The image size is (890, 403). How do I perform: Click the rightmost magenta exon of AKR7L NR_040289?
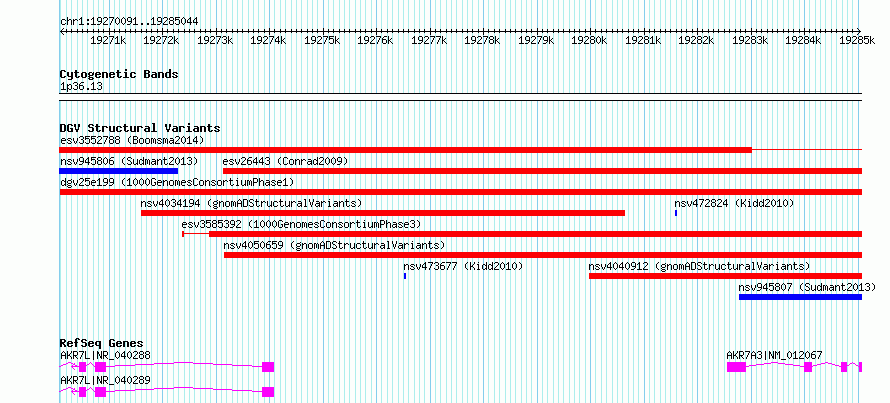click(268, 392)
